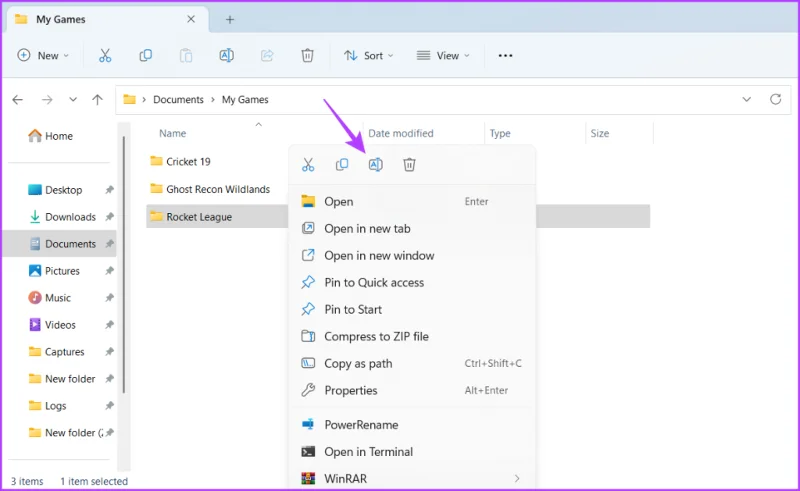Select Pin to Quick access

coord(412,283)
